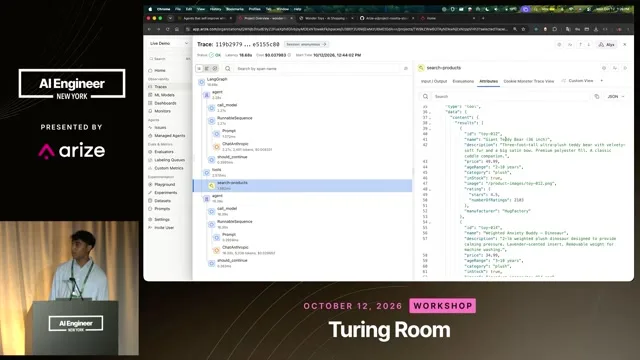Select the highlighted search-products span
This screenshot has width=640, height=360.
coord(302,185)
